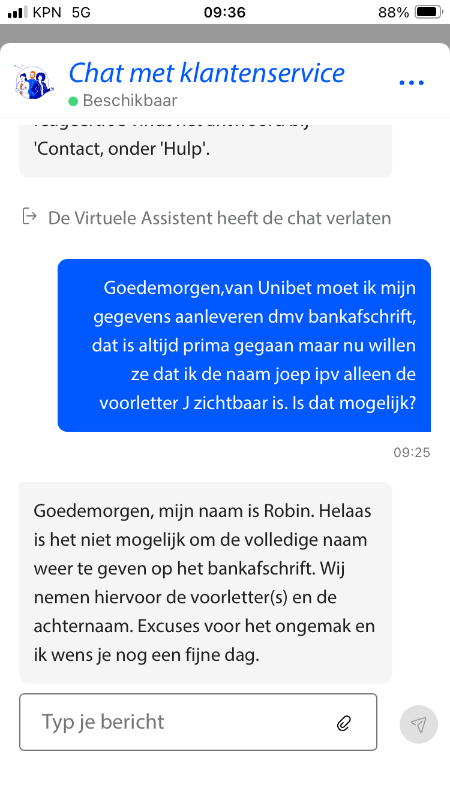
Task: Tap the battery indicator in status bar
Action: click(429, 12)
